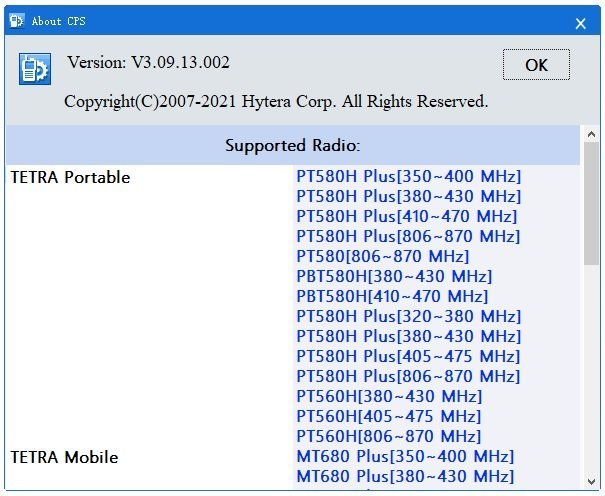Click the OK button
This screenshot has height=496, width=605.
point(536,64)
